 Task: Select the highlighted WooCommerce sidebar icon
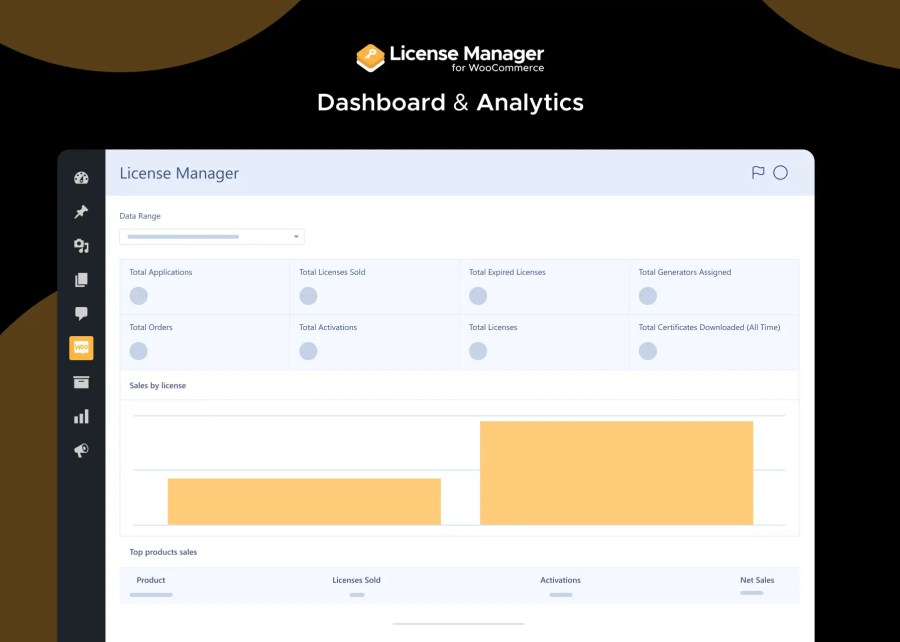(82, 348)
